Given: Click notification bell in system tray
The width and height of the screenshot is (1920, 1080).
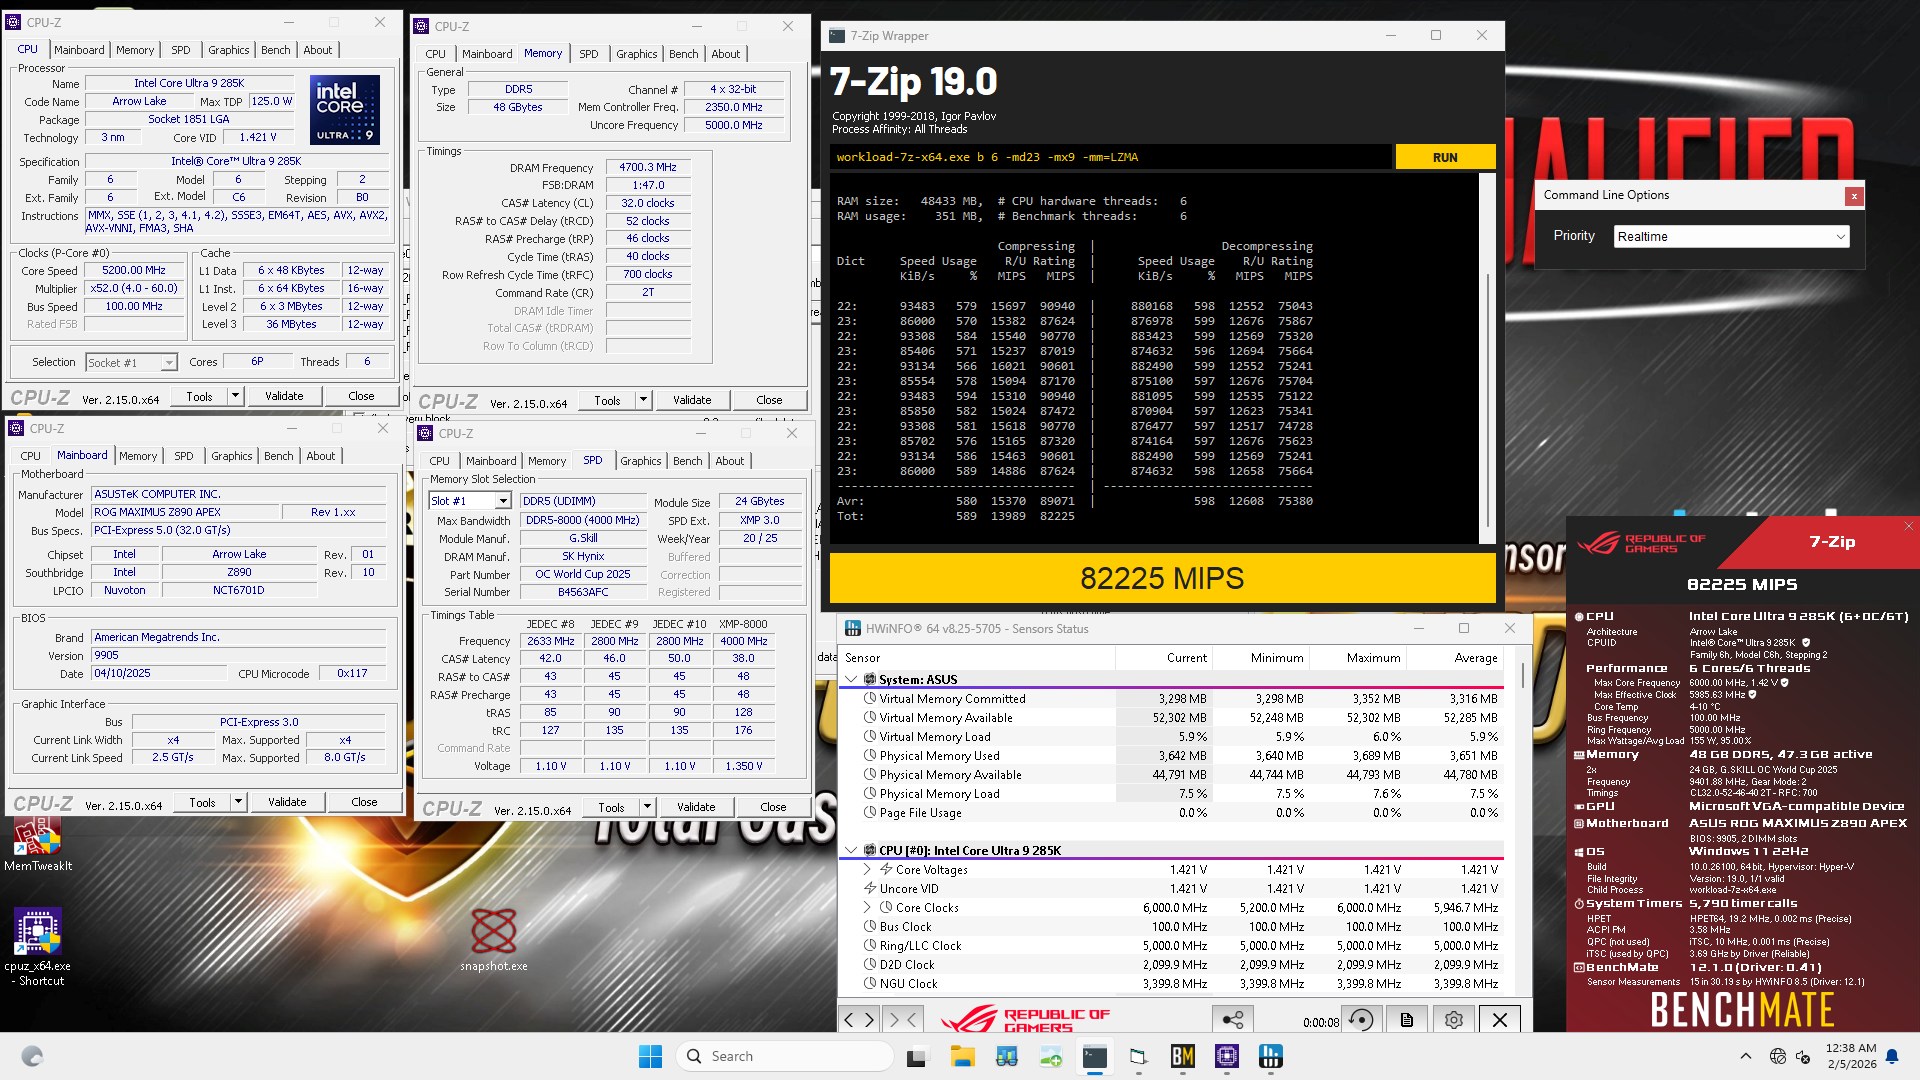Looking at the screenshot, I should pyautogui.click(x=1892, y=1056).
